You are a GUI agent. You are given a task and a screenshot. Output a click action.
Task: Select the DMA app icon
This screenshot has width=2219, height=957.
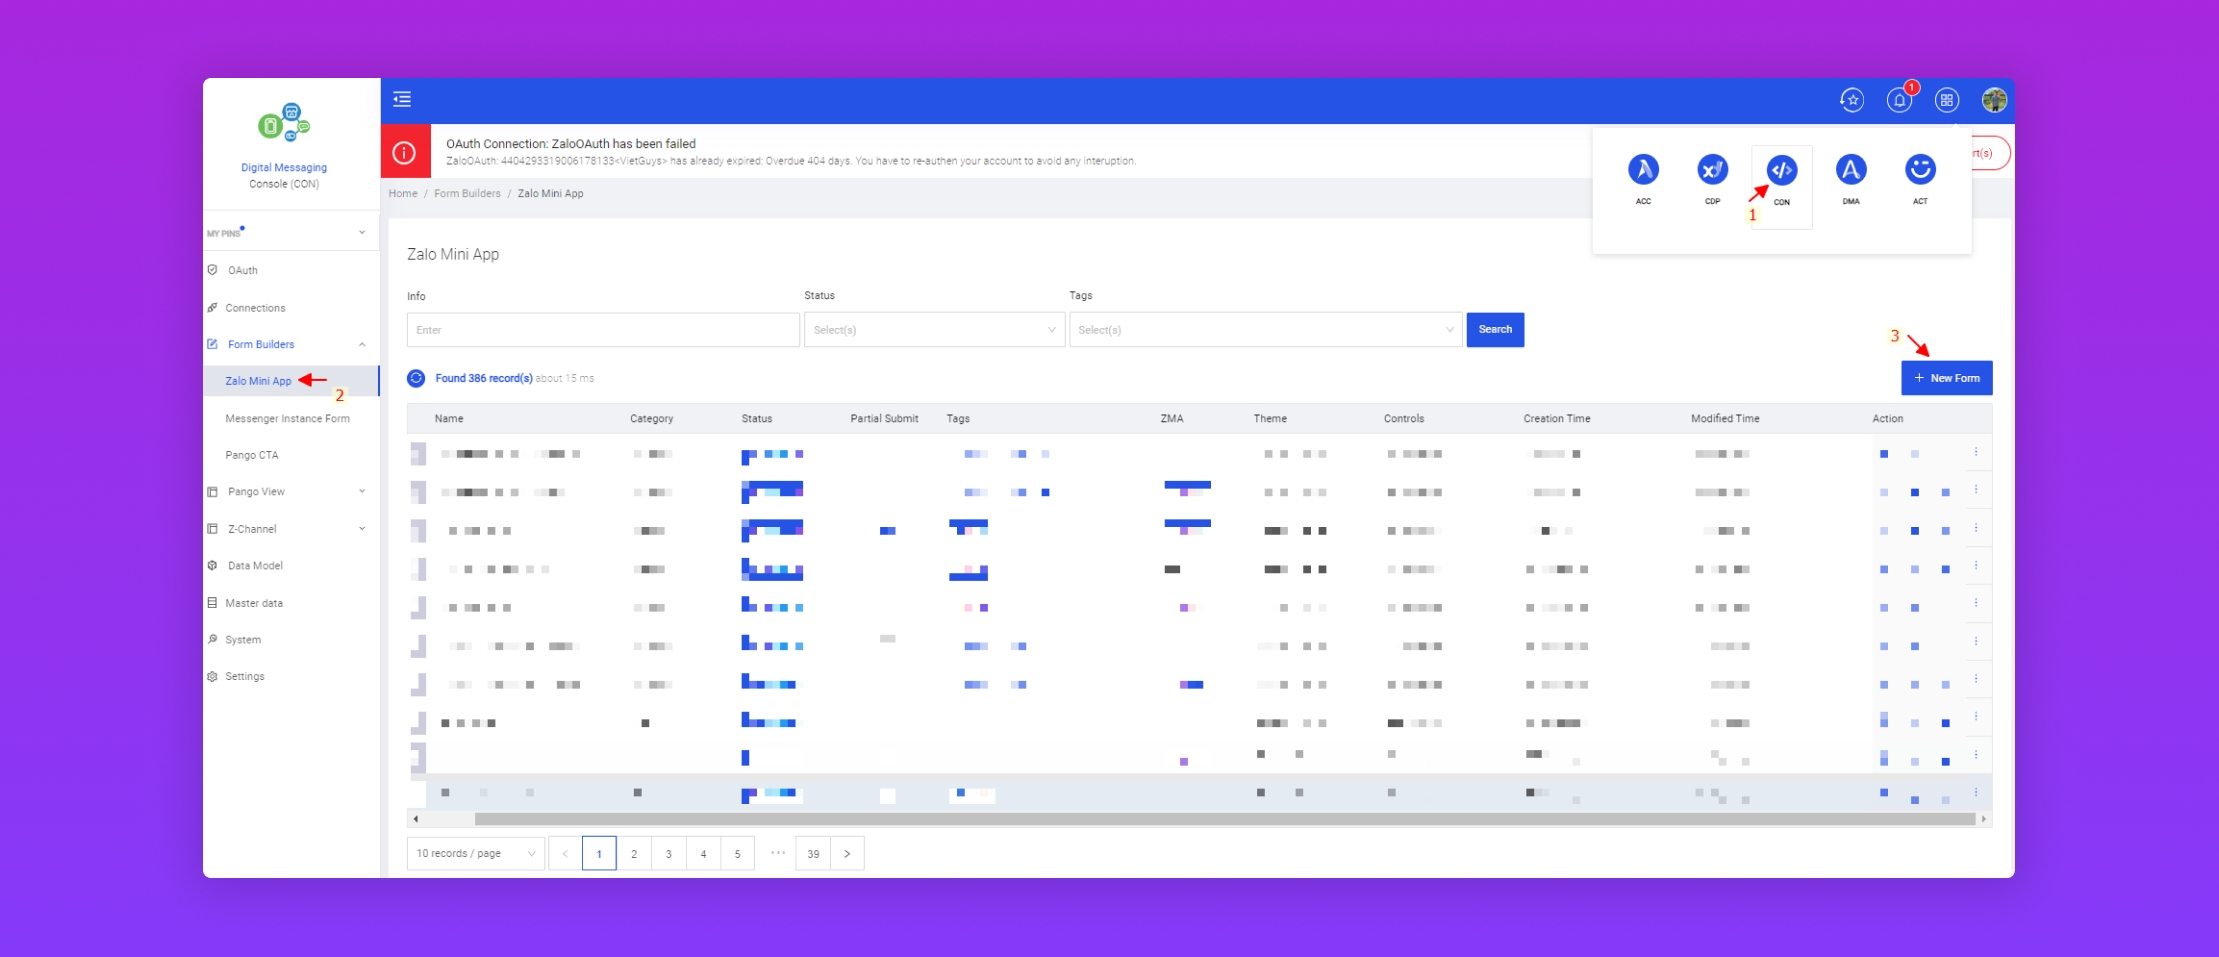coord(1850,171)
